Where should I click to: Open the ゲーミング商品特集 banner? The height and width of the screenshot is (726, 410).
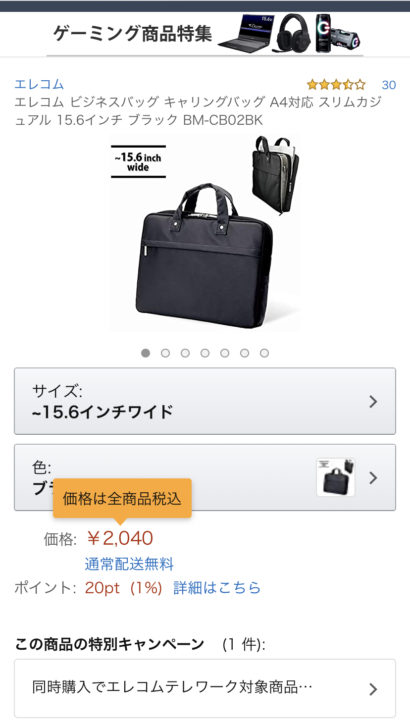pos(205,34)
